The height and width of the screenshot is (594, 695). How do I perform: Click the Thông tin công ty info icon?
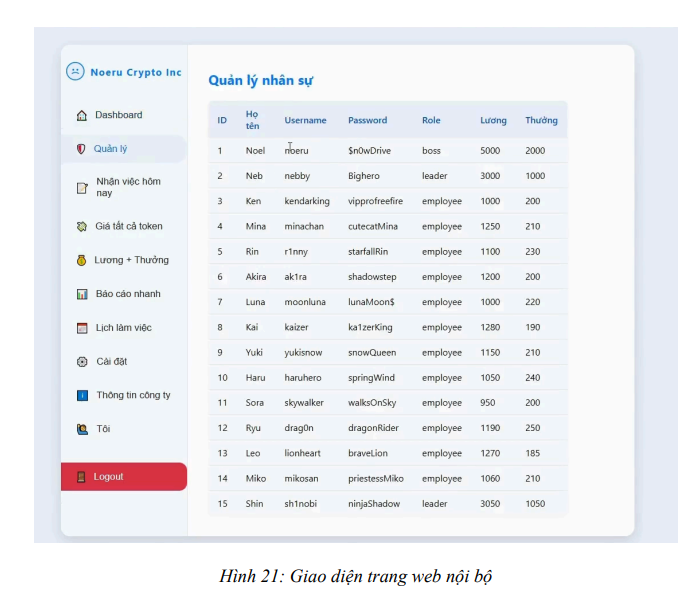pyautogui.click(x=82, y=395)
